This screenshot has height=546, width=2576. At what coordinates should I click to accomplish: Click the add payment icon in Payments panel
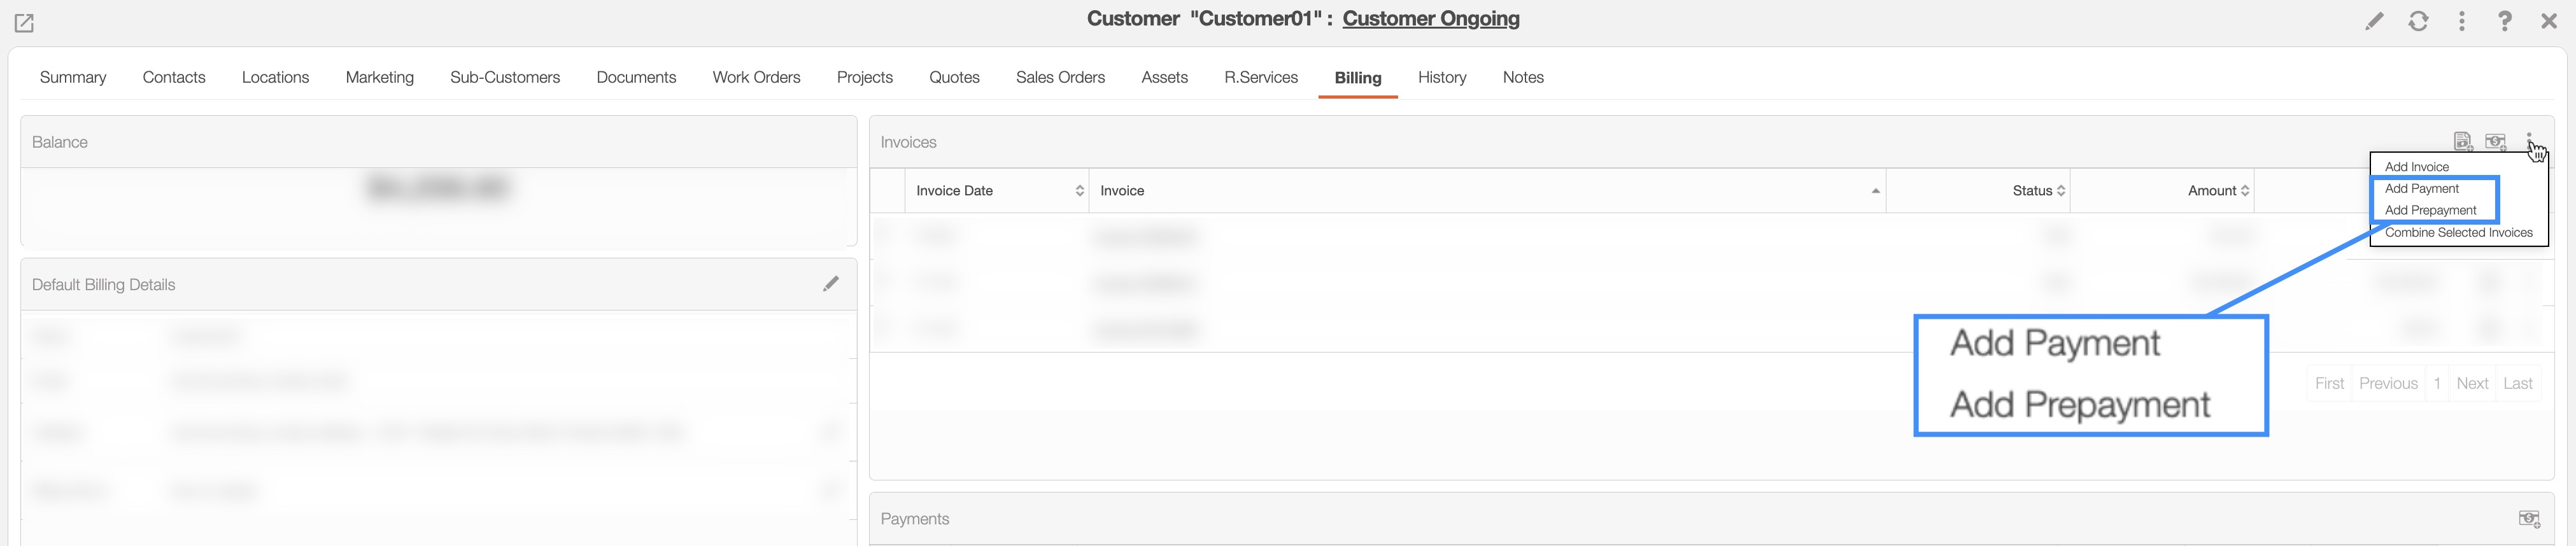click(x=2528, y=518)
